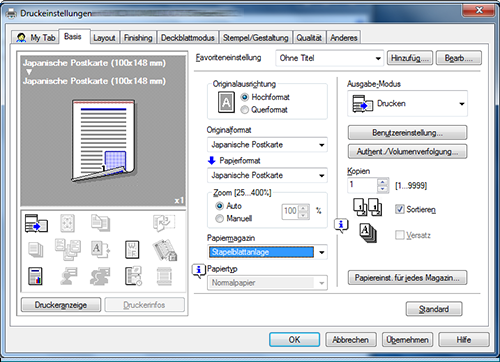This screenshot has width=500, height=362.
Task: Confirm the dialog with OK
Action: pos(294,340)
